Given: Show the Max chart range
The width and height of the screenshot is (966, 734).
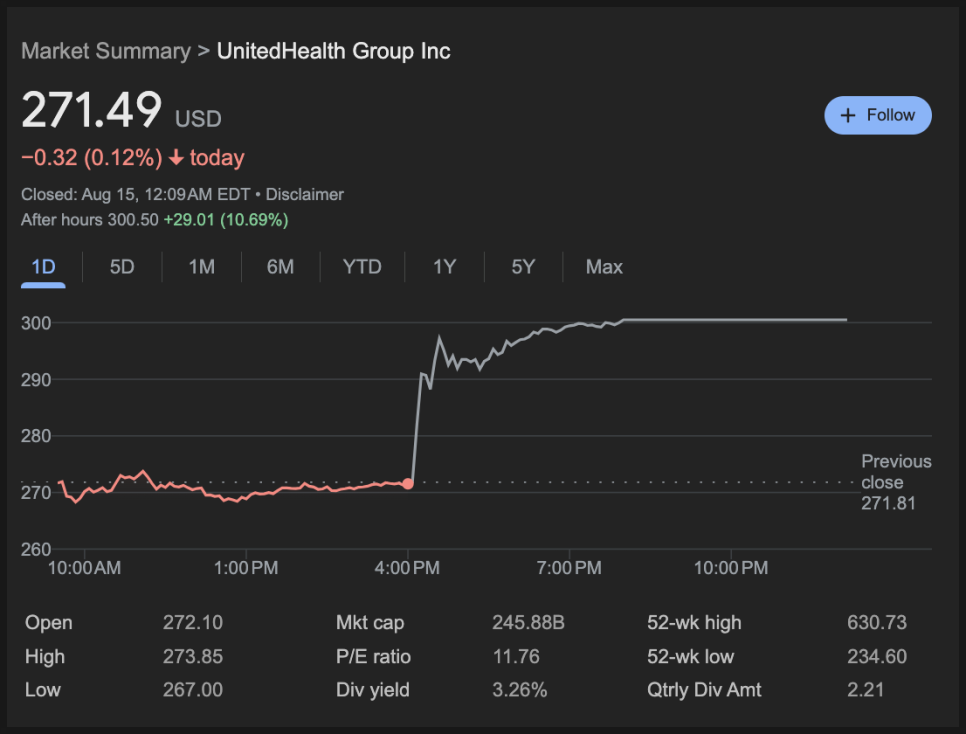Looking at the screenshot, I should coord(604,267).
